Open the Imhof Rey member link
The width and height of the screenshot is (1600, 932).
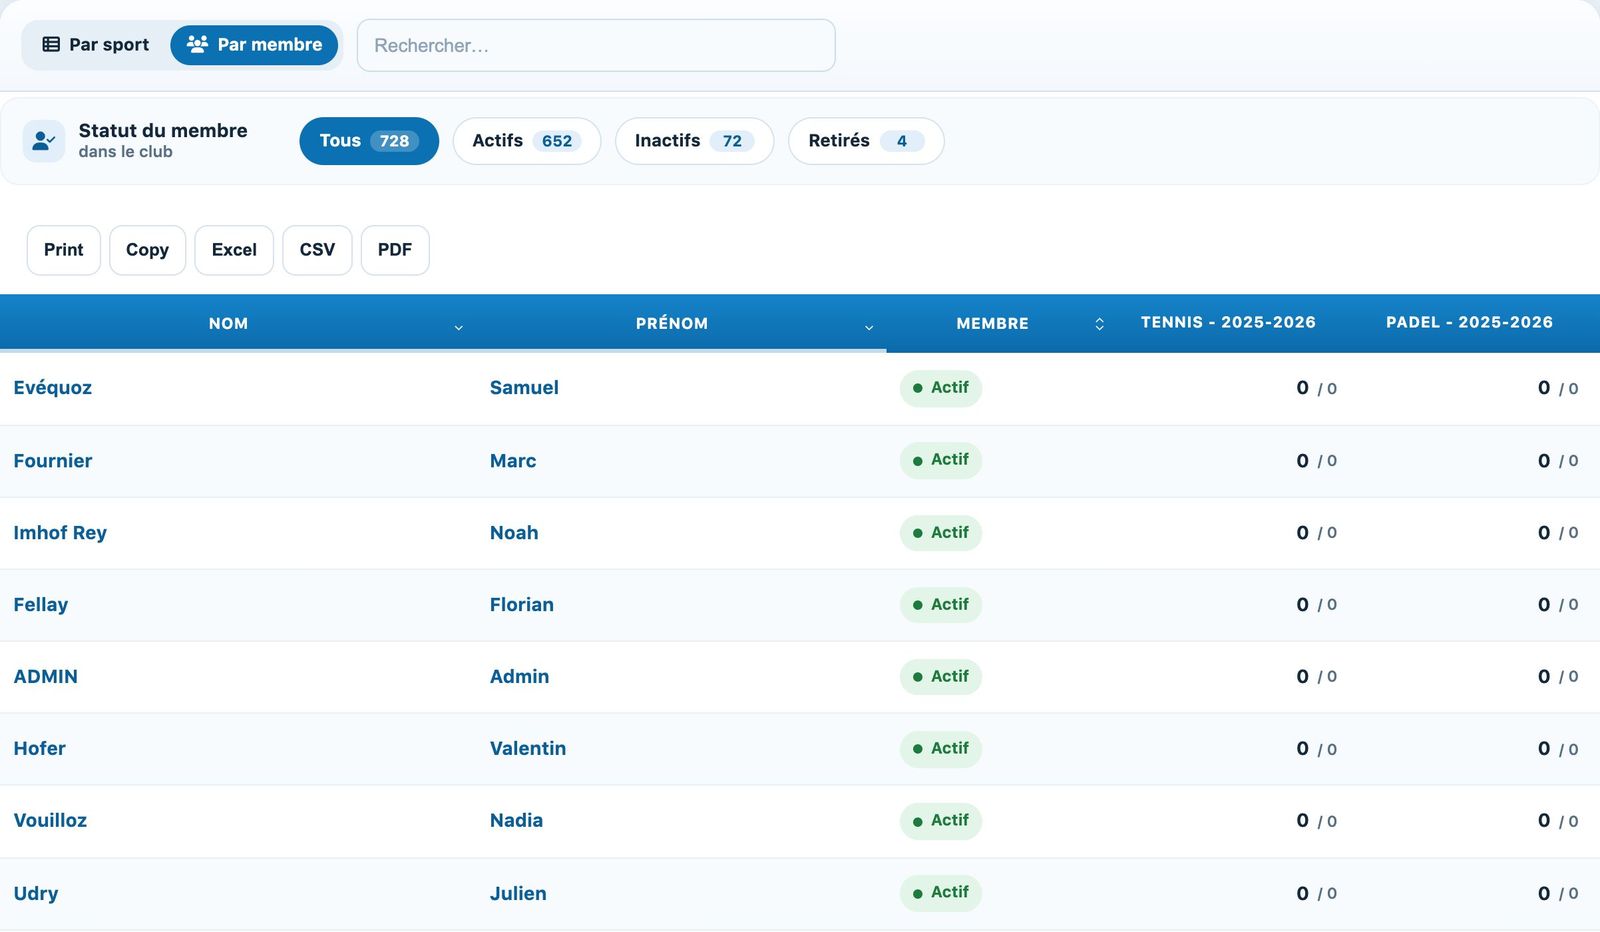tap(60, 533)
